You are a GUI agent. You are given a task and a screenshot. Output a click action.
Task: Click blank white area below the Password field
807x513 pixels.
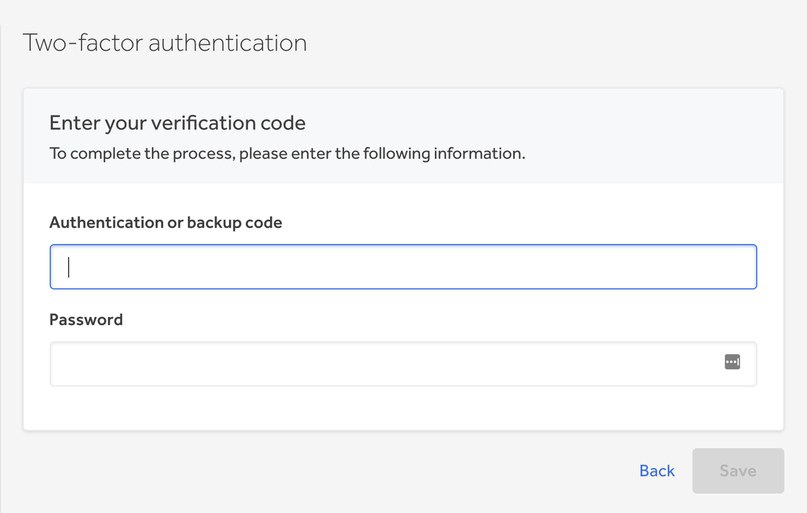400,408
